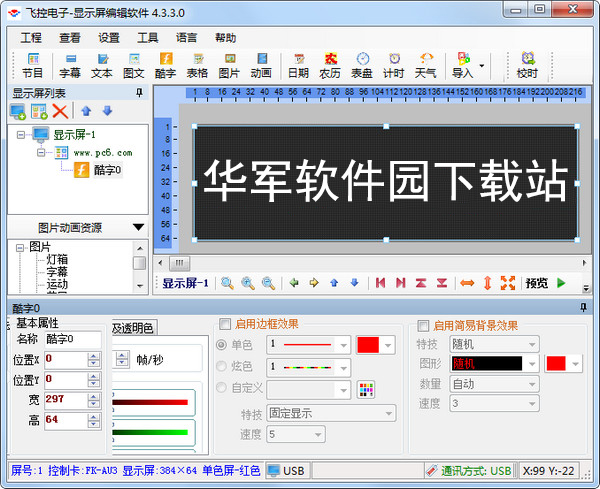Start preview with green play button
The image size is (600, 489).
[x=561, y=283]
